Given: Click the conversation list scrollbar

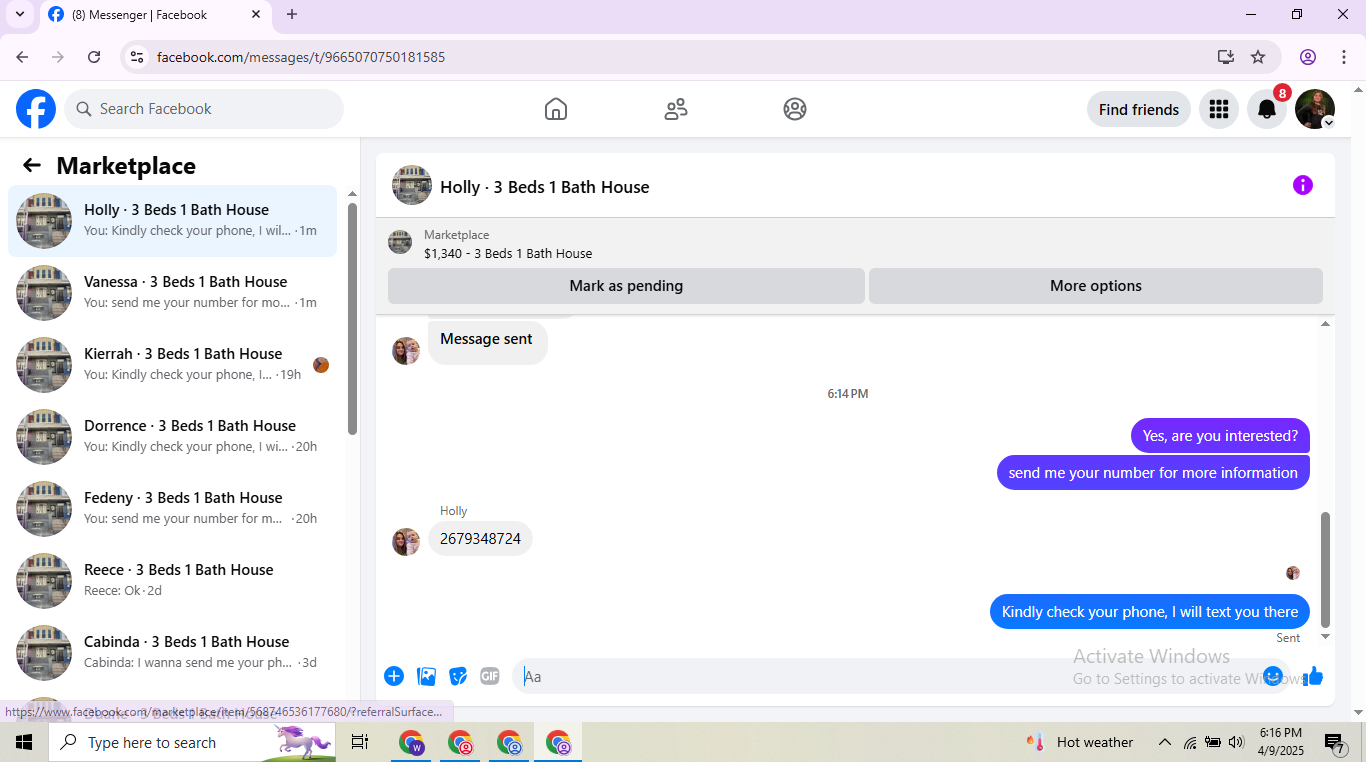Looking at the screenshot, I should tap(352, 318).
